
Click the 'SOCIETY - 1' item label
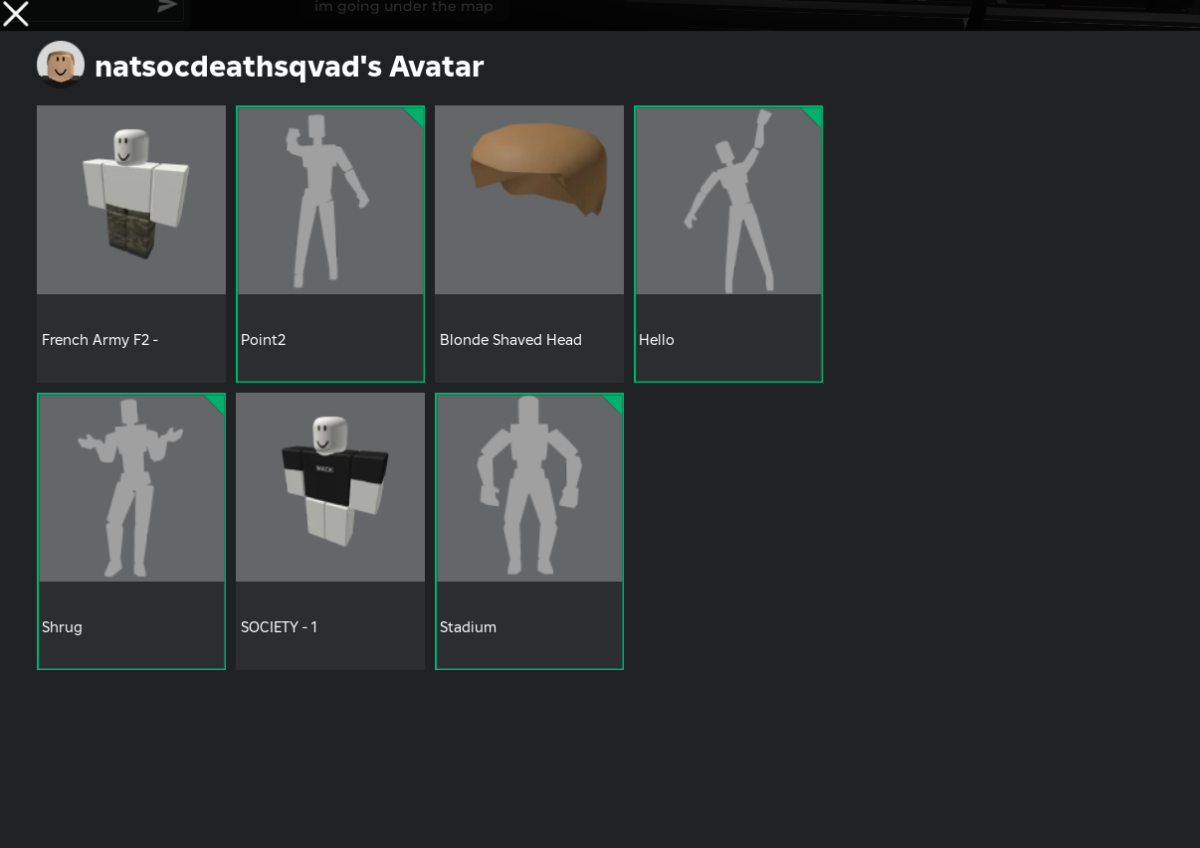279,627
